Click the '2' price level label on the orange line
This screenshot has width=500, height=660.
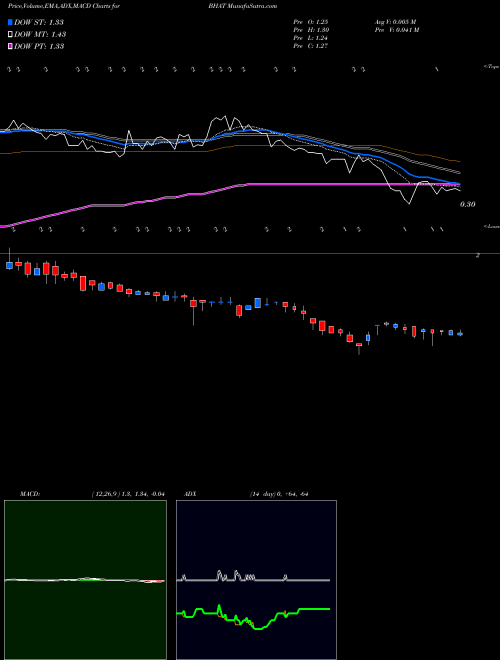coord(477,255)
